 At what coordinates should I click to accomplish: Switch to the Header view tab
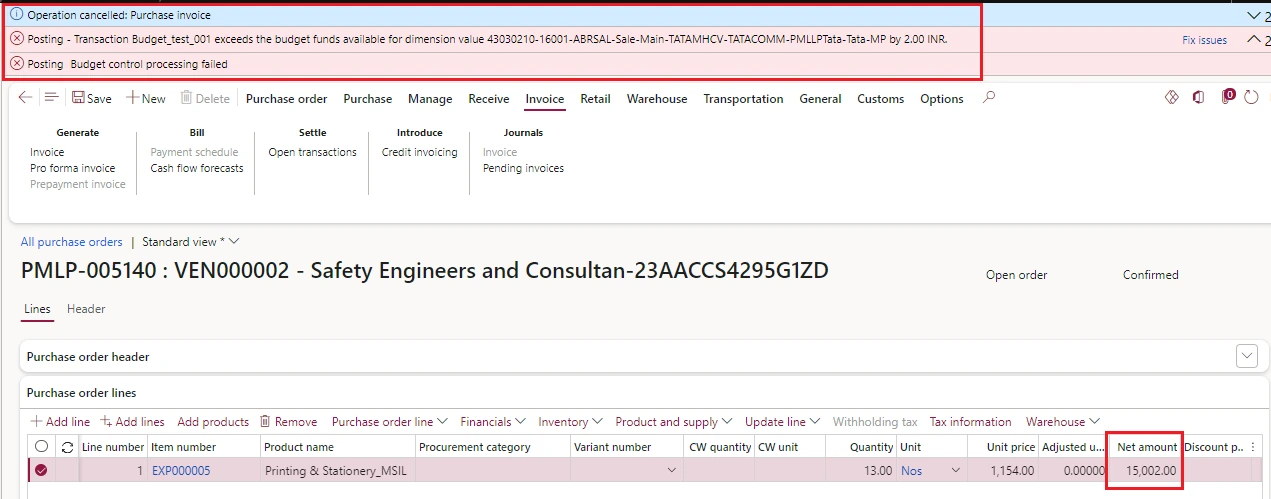tap(86, 310)
